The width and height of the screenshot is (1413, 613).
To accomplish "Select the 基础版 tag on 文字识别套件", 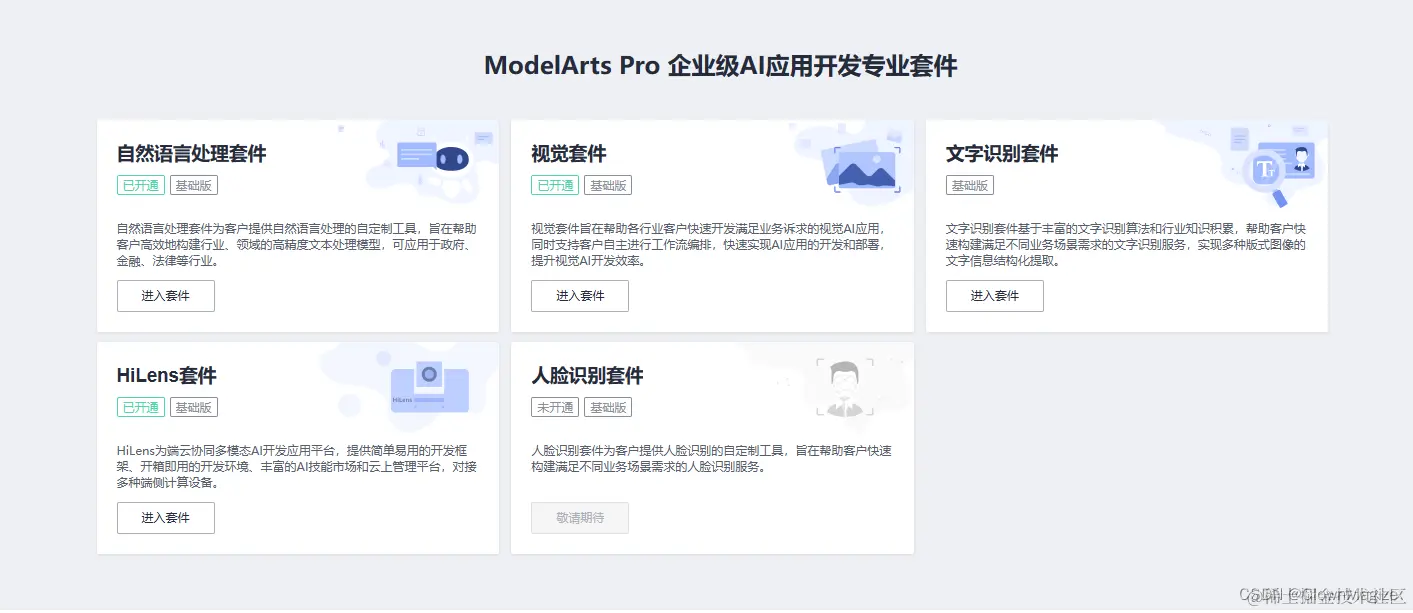I will (969, 184).
